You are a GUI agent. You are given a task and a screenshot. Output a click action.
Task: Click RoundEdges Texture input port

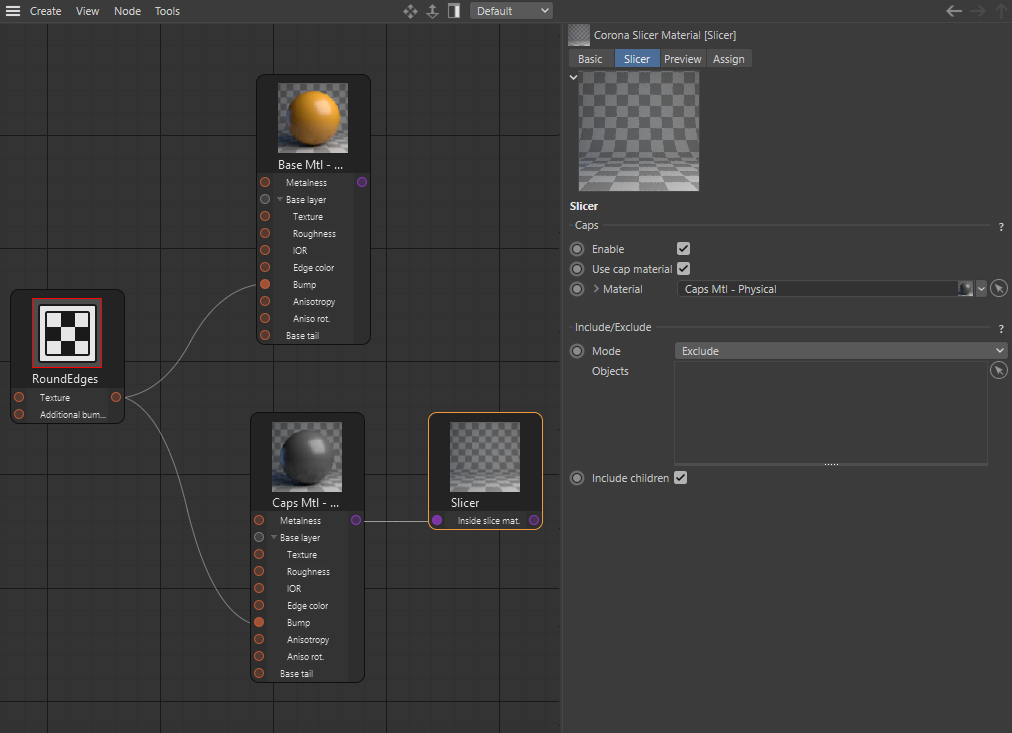point(19,397)
